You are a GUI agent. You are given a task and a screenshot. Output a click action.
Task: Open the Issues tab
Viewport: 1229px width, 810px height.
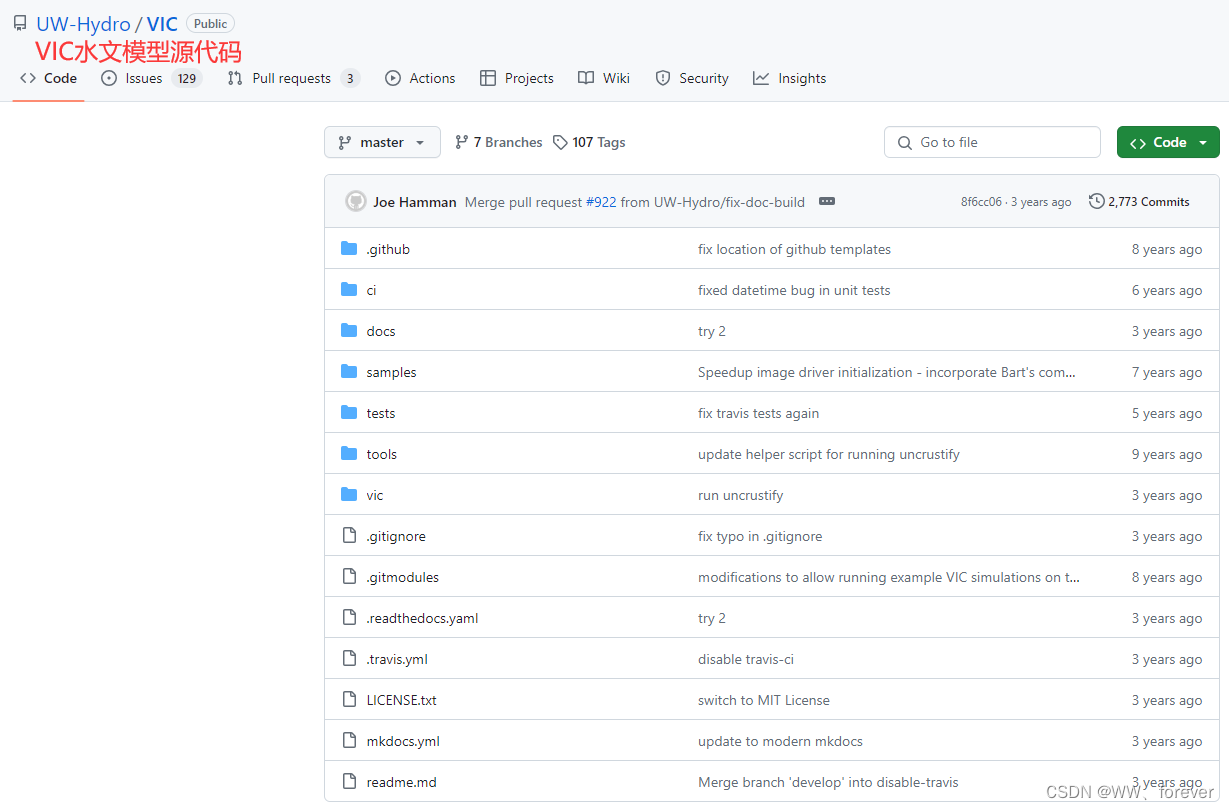click(151, 78)
